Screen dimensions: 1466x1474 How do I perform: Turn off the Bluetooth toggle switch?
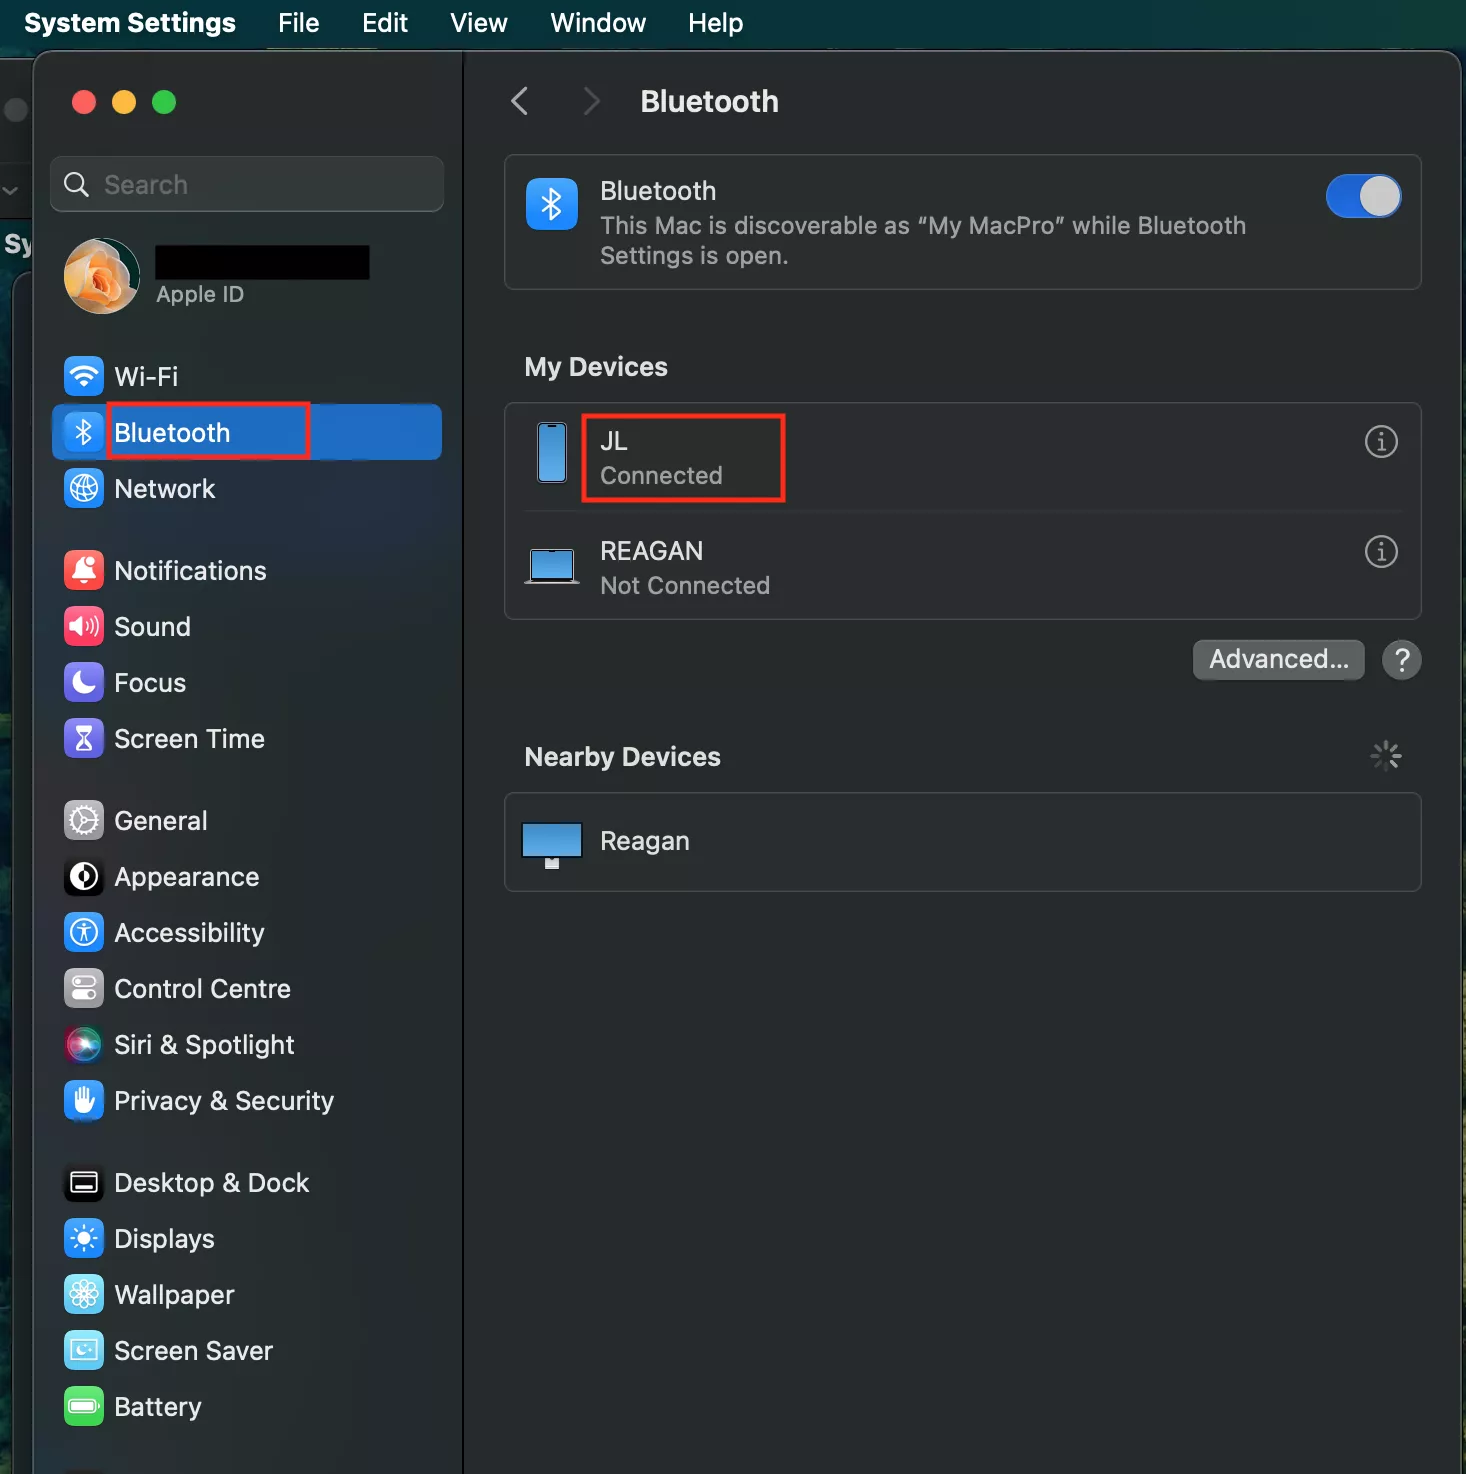(1362, 196)
